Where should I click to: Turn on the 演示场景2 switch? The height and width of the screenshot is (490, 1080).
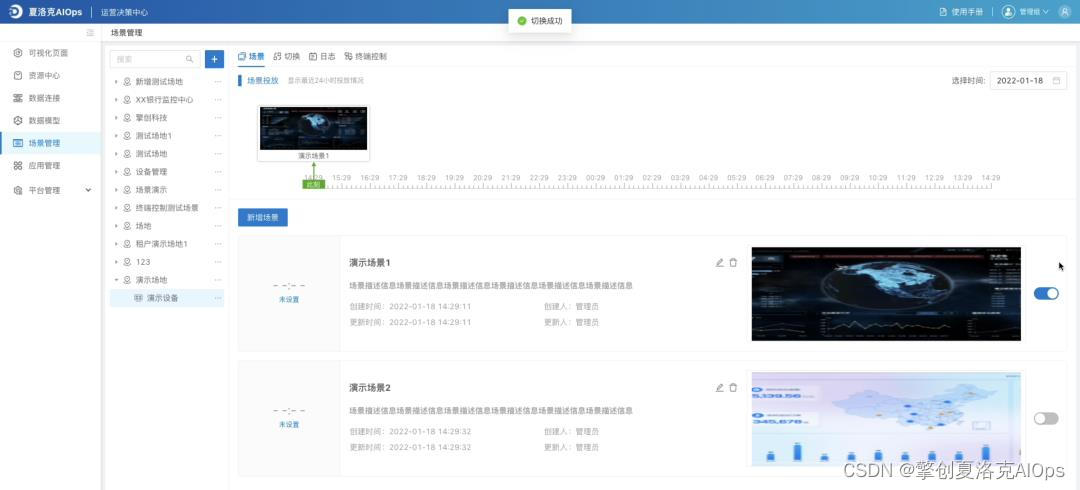coord(1046,418)
